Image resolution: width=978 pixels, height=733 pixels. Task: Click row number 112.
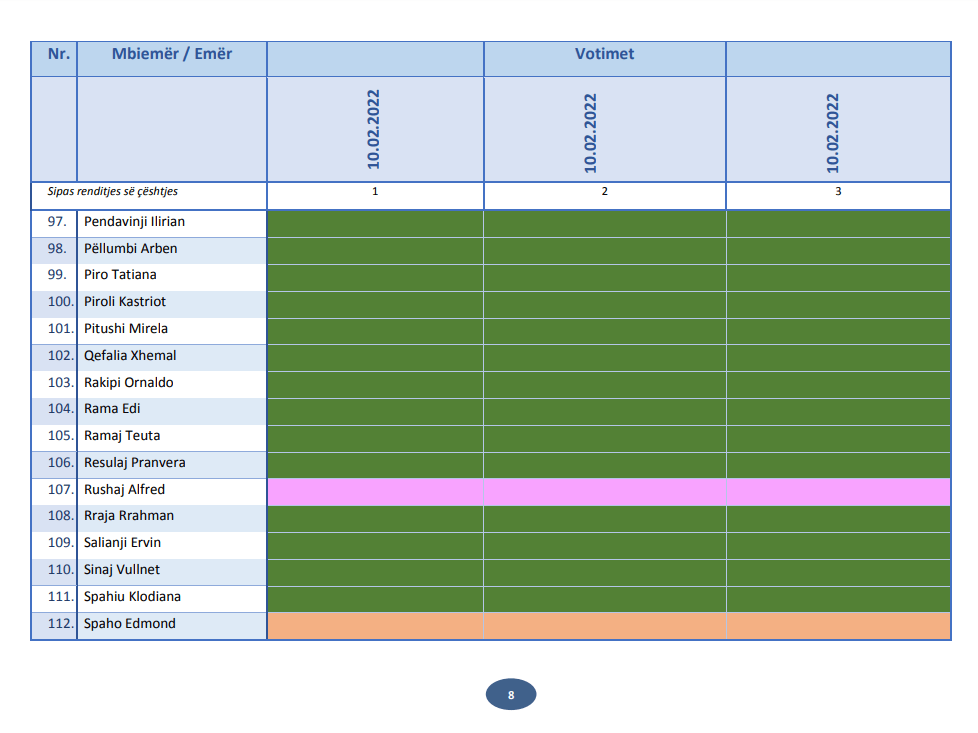pyautogui.click(x=60, y=624)
